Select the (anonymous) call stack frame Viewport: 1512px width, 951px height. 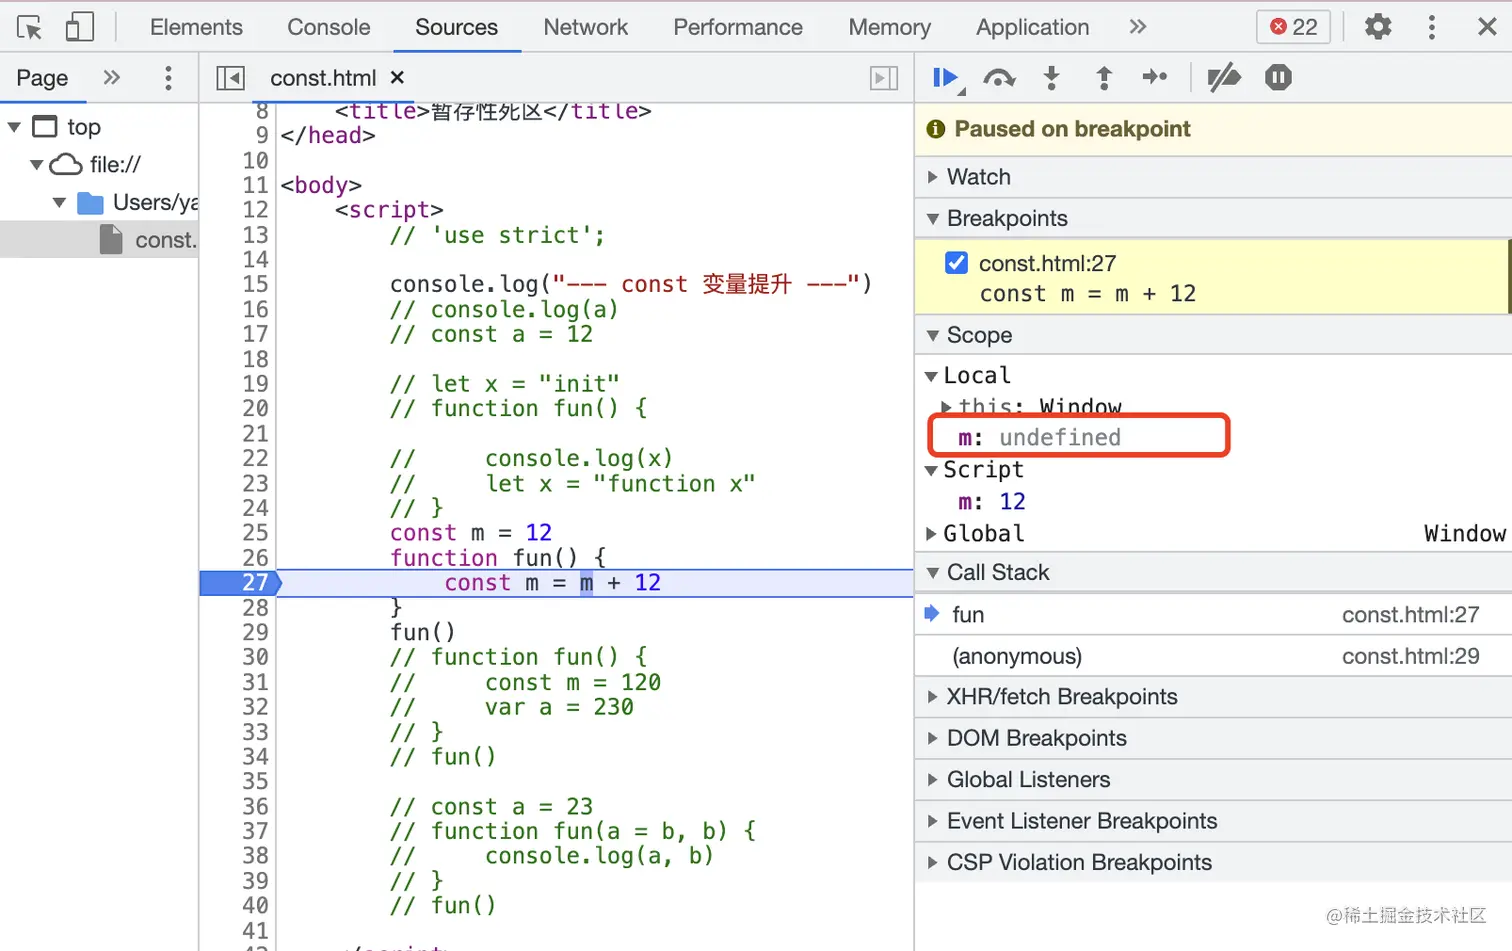click(1213, 656)
